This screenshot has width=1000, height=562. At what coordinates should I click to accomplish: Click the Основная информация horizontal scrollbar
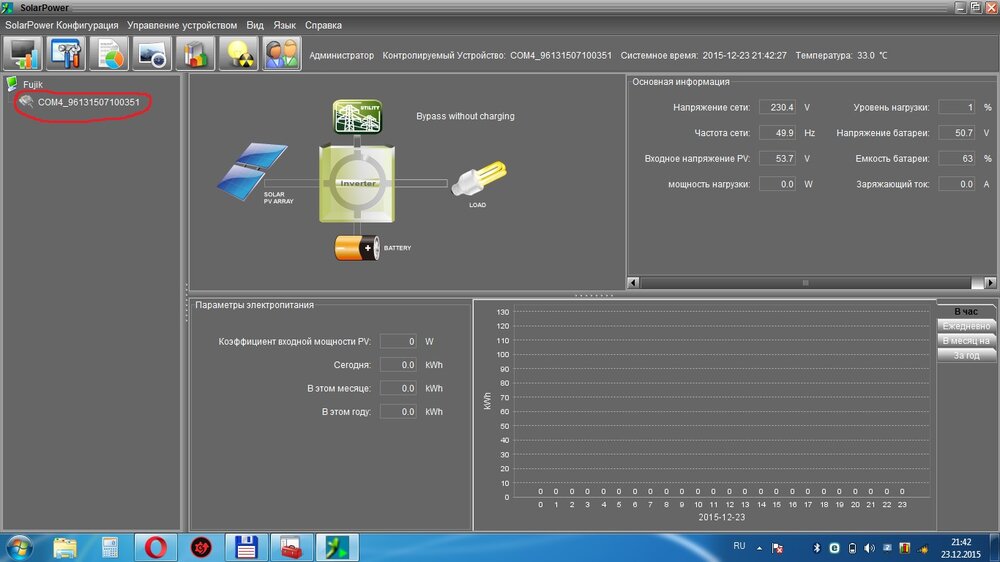805,283
